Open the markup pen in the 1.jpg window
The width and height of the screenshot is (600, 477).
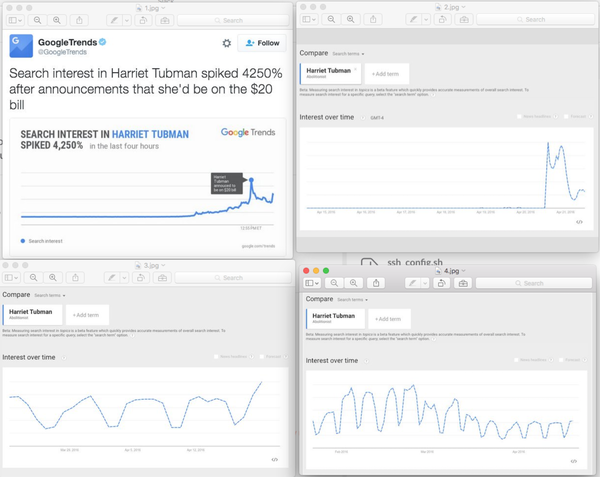click(x=114, y=20)
